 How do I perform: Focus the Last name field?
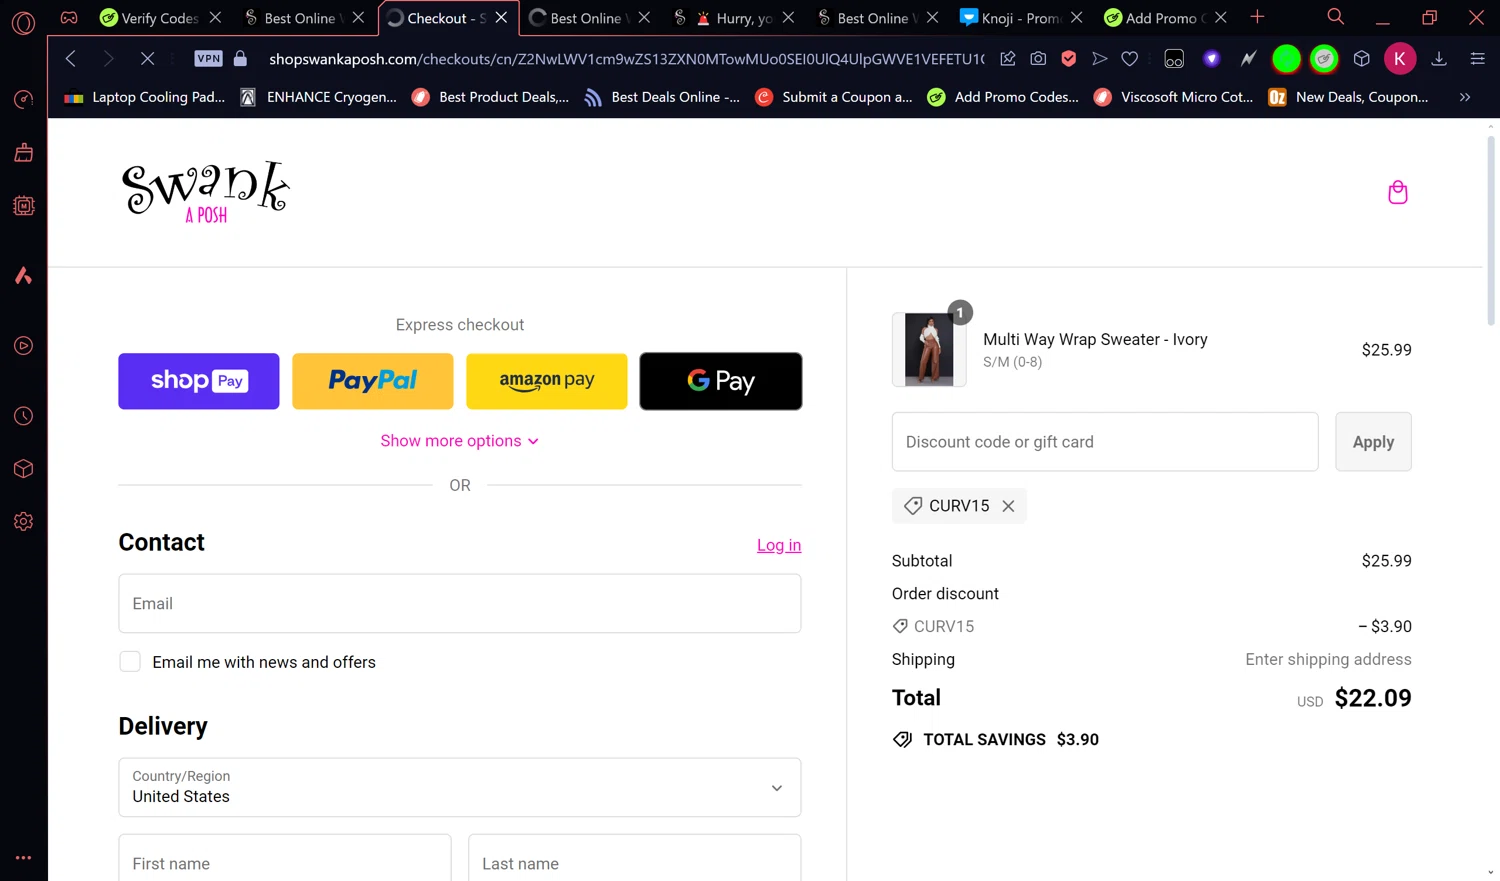(635, 858)
